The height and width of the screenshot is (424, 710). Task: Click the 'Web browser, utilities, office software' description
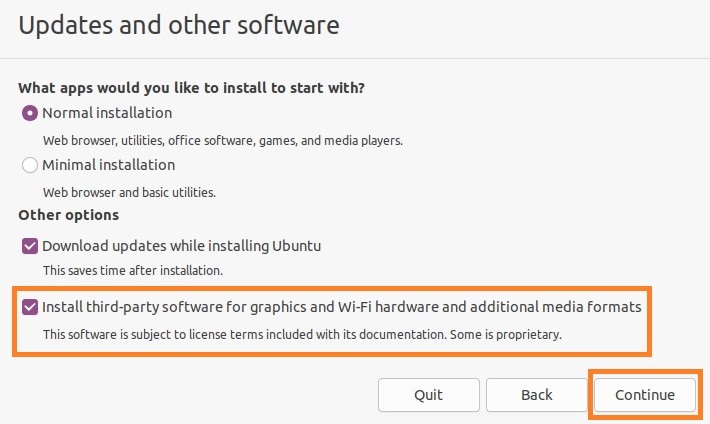pyautogui.click(x=223, y=141)
